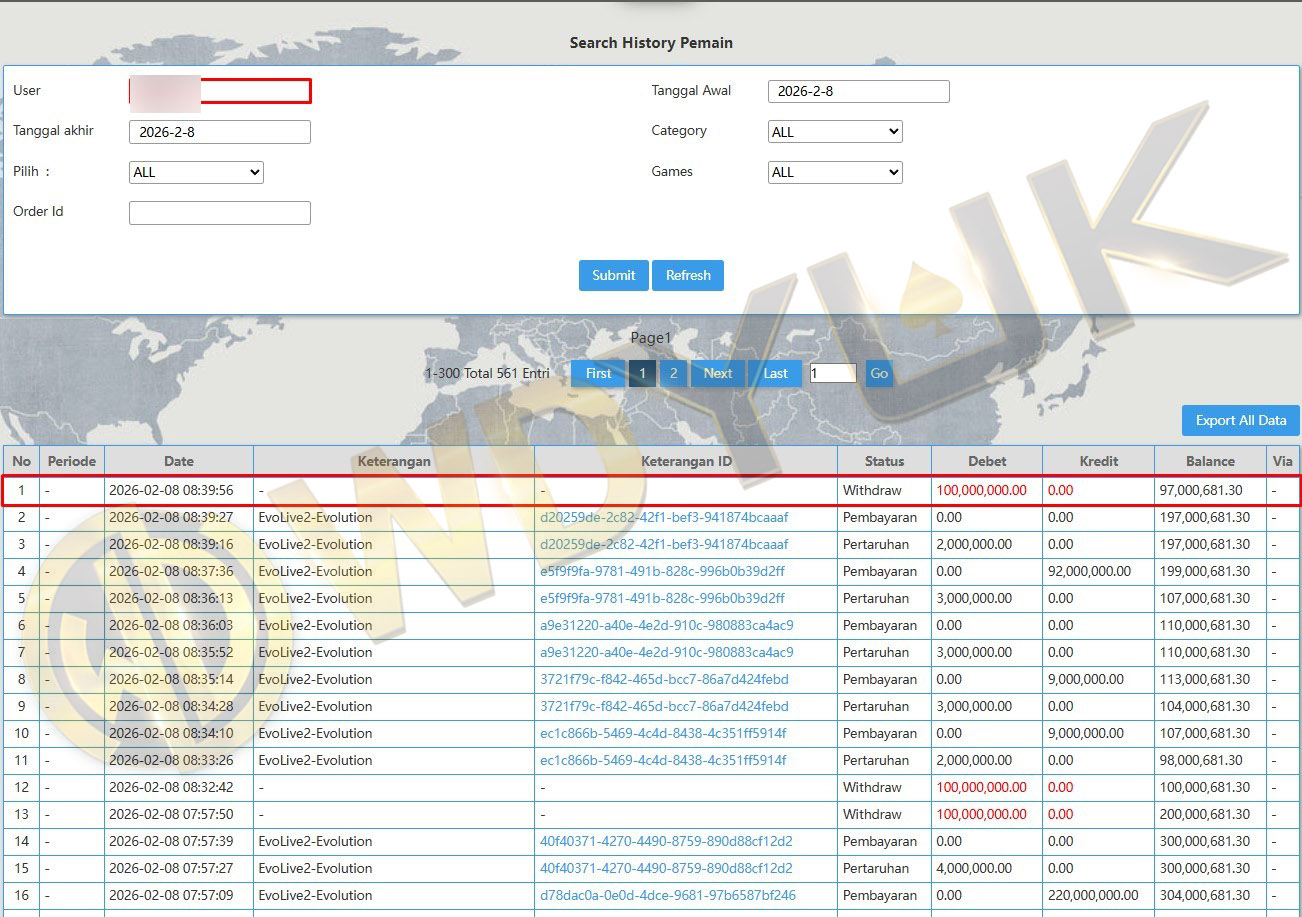Click the Balance column header
This screenshot has width=1302, height=917.
click(x=1210, y=461)
